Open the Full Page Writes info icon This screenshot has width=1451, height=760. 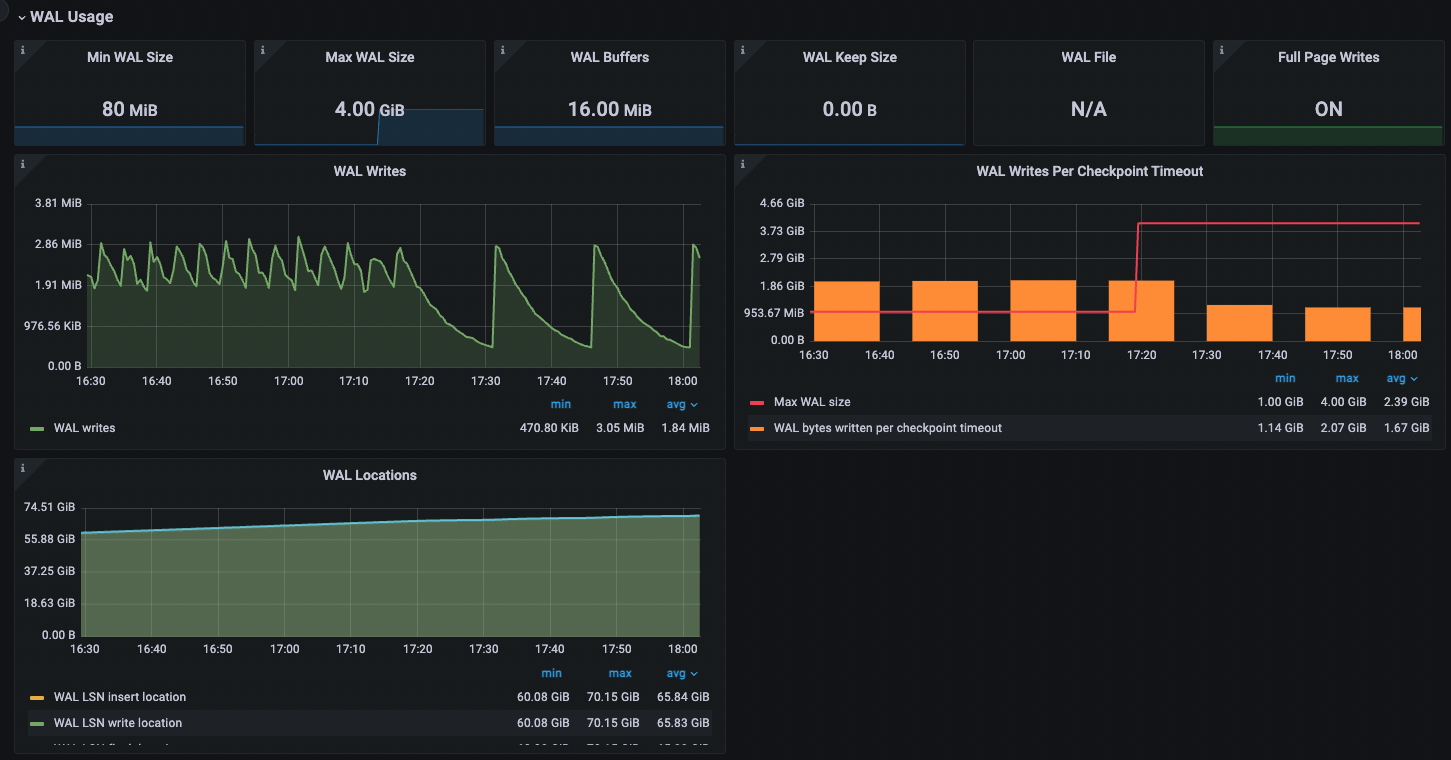click(x=1221, y=50)
